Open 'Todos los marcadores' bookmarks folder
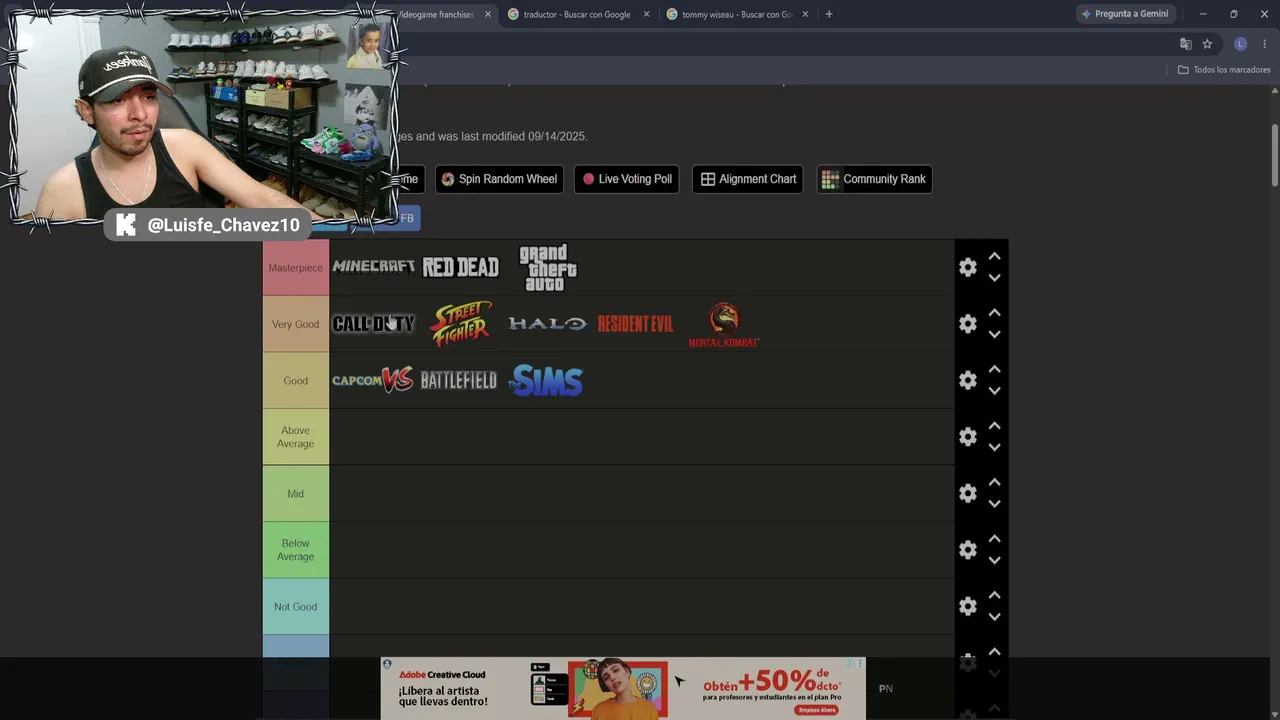The width and height of the screenshot is (1280, 720). click(1224, 70)
